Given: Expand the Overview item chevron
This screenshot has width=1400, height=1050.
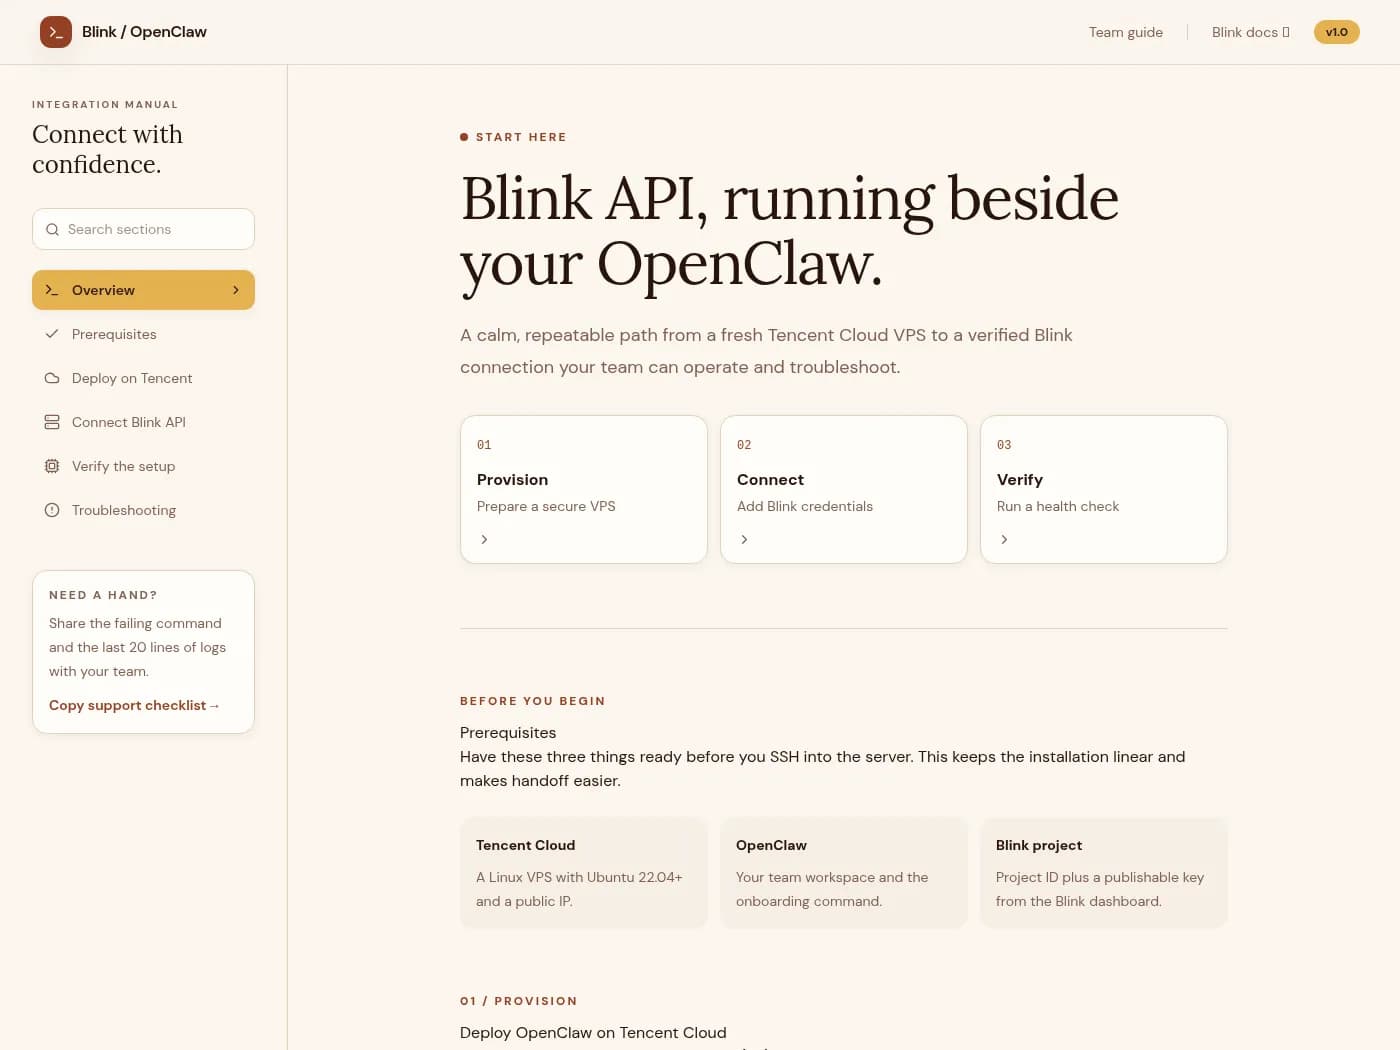Looking at the screenshot, I should pyautogui.click(x=236, y=290).
